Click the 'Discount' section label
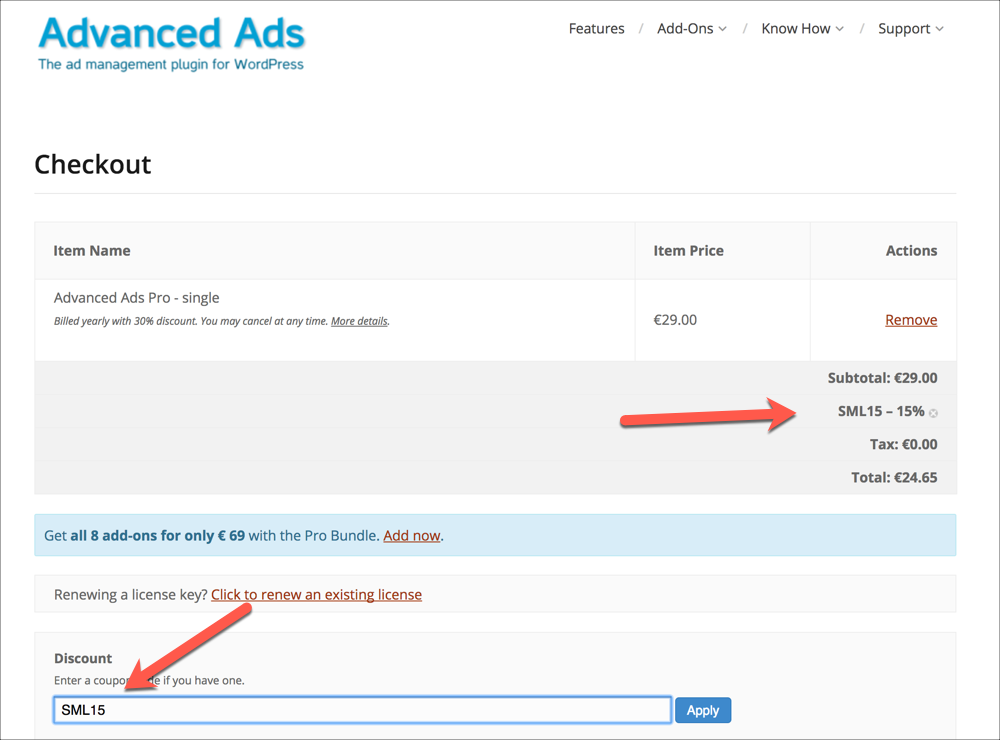1000x740 pixels. click(x=83, y=658)
